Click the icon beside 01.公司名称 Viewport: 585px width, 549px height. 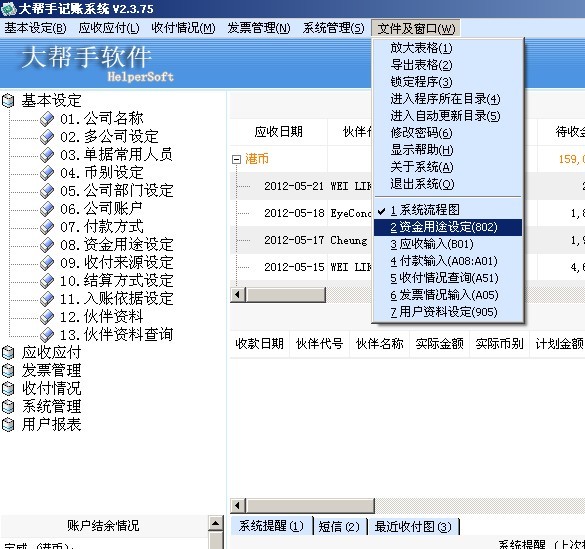(47, 119)
